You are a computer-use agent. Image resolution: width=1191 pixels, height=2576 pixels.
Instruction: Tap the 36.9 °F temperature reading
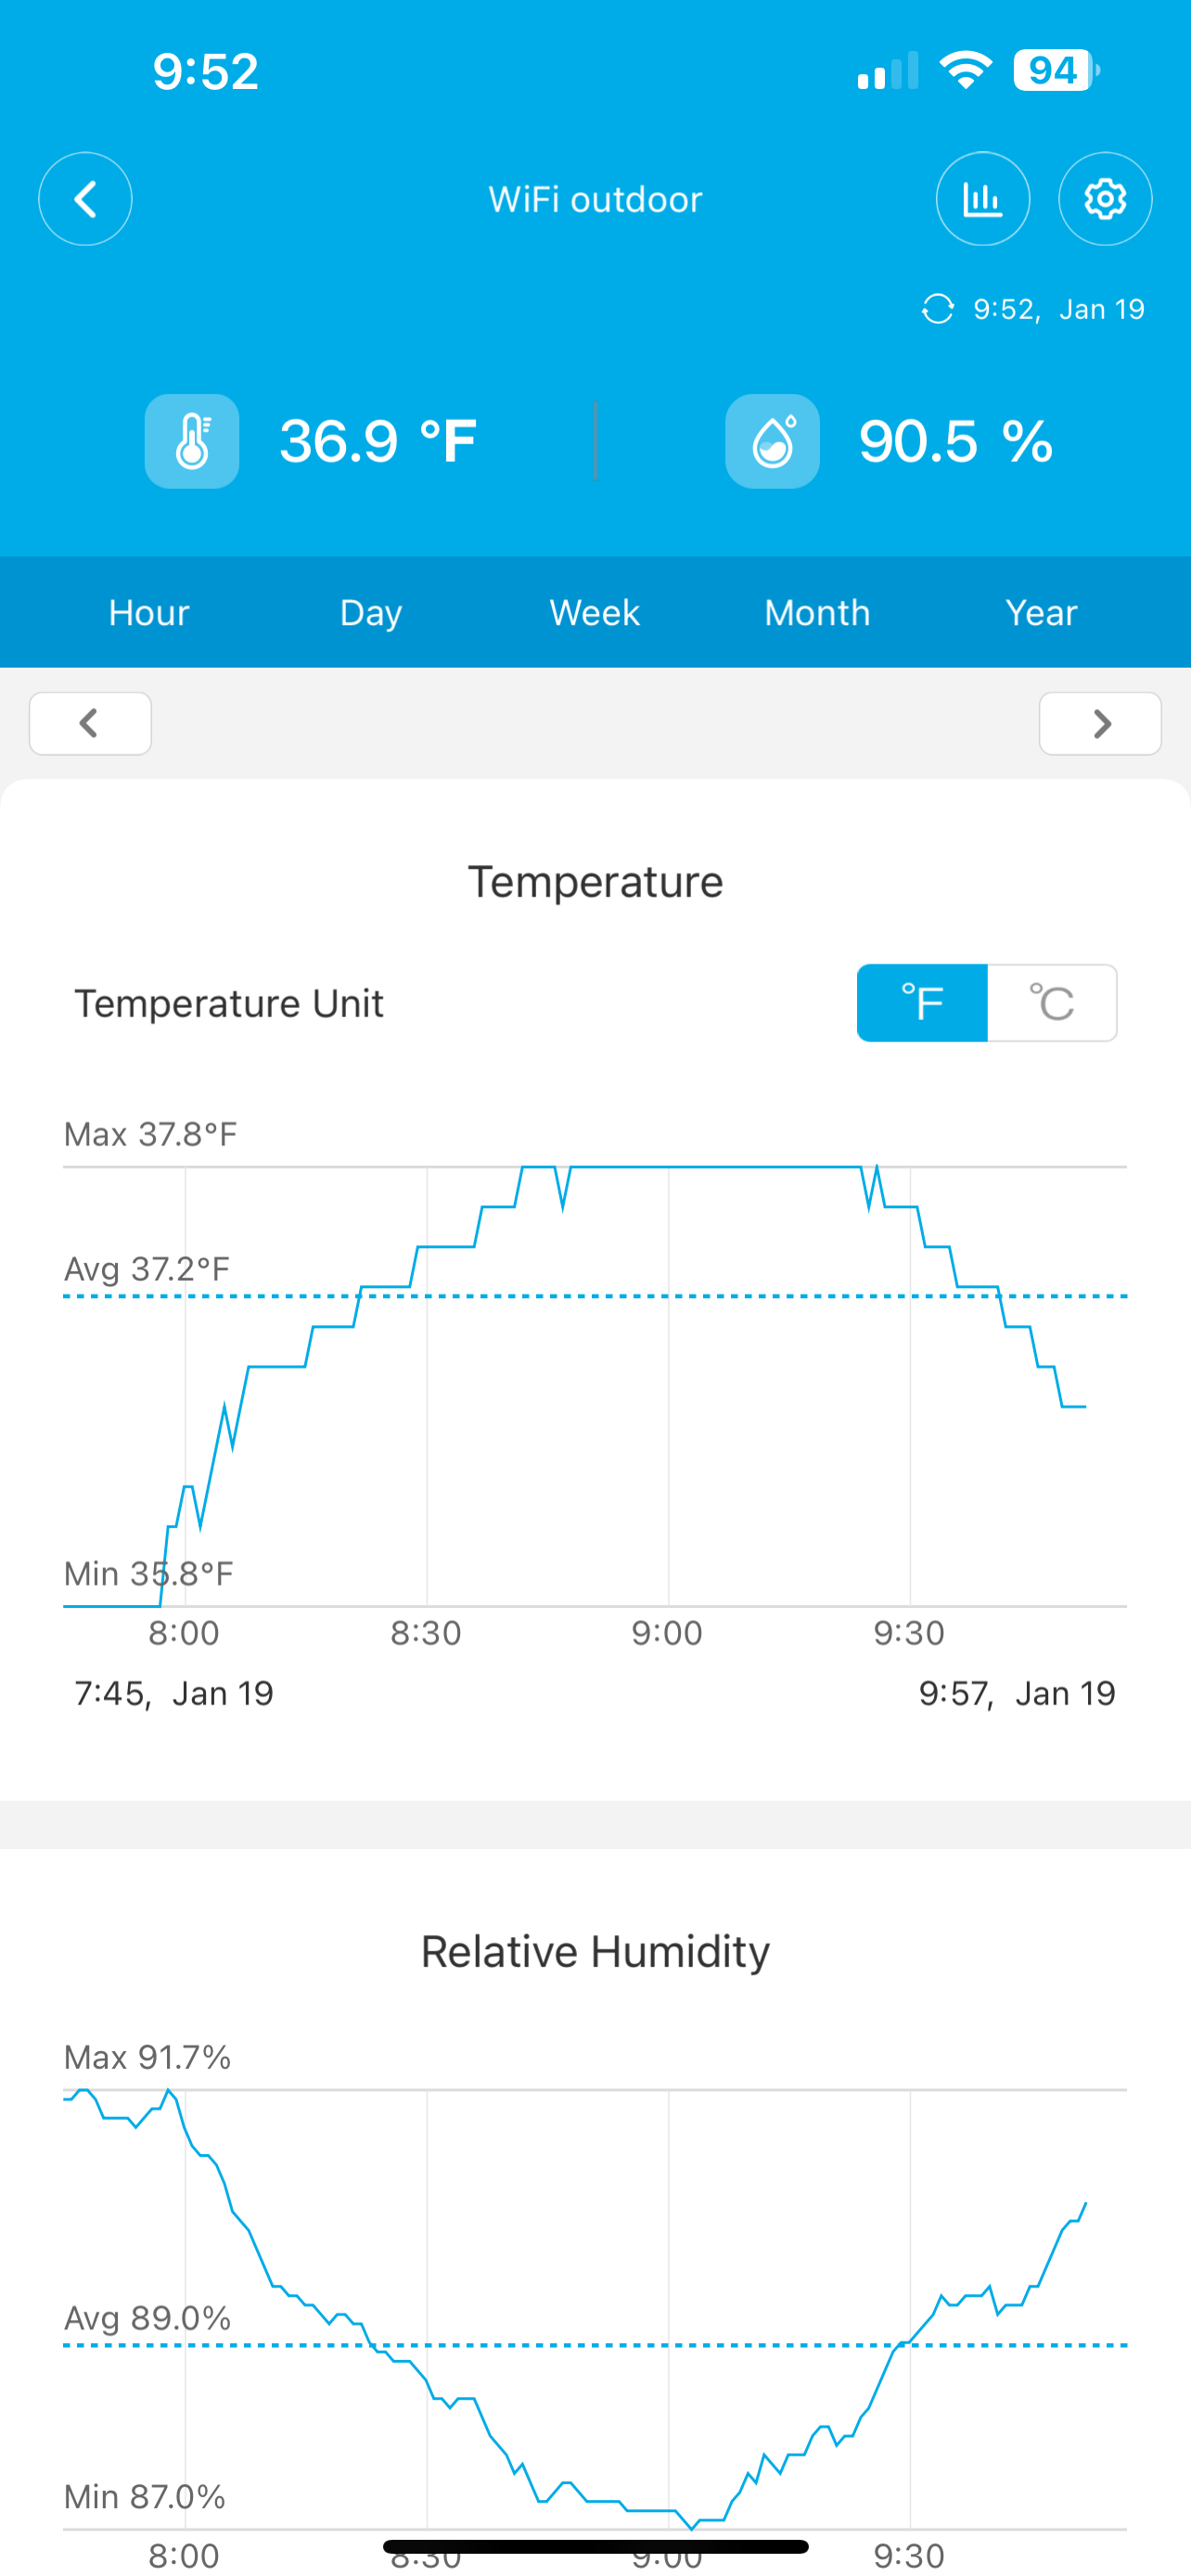pos(378,441)
